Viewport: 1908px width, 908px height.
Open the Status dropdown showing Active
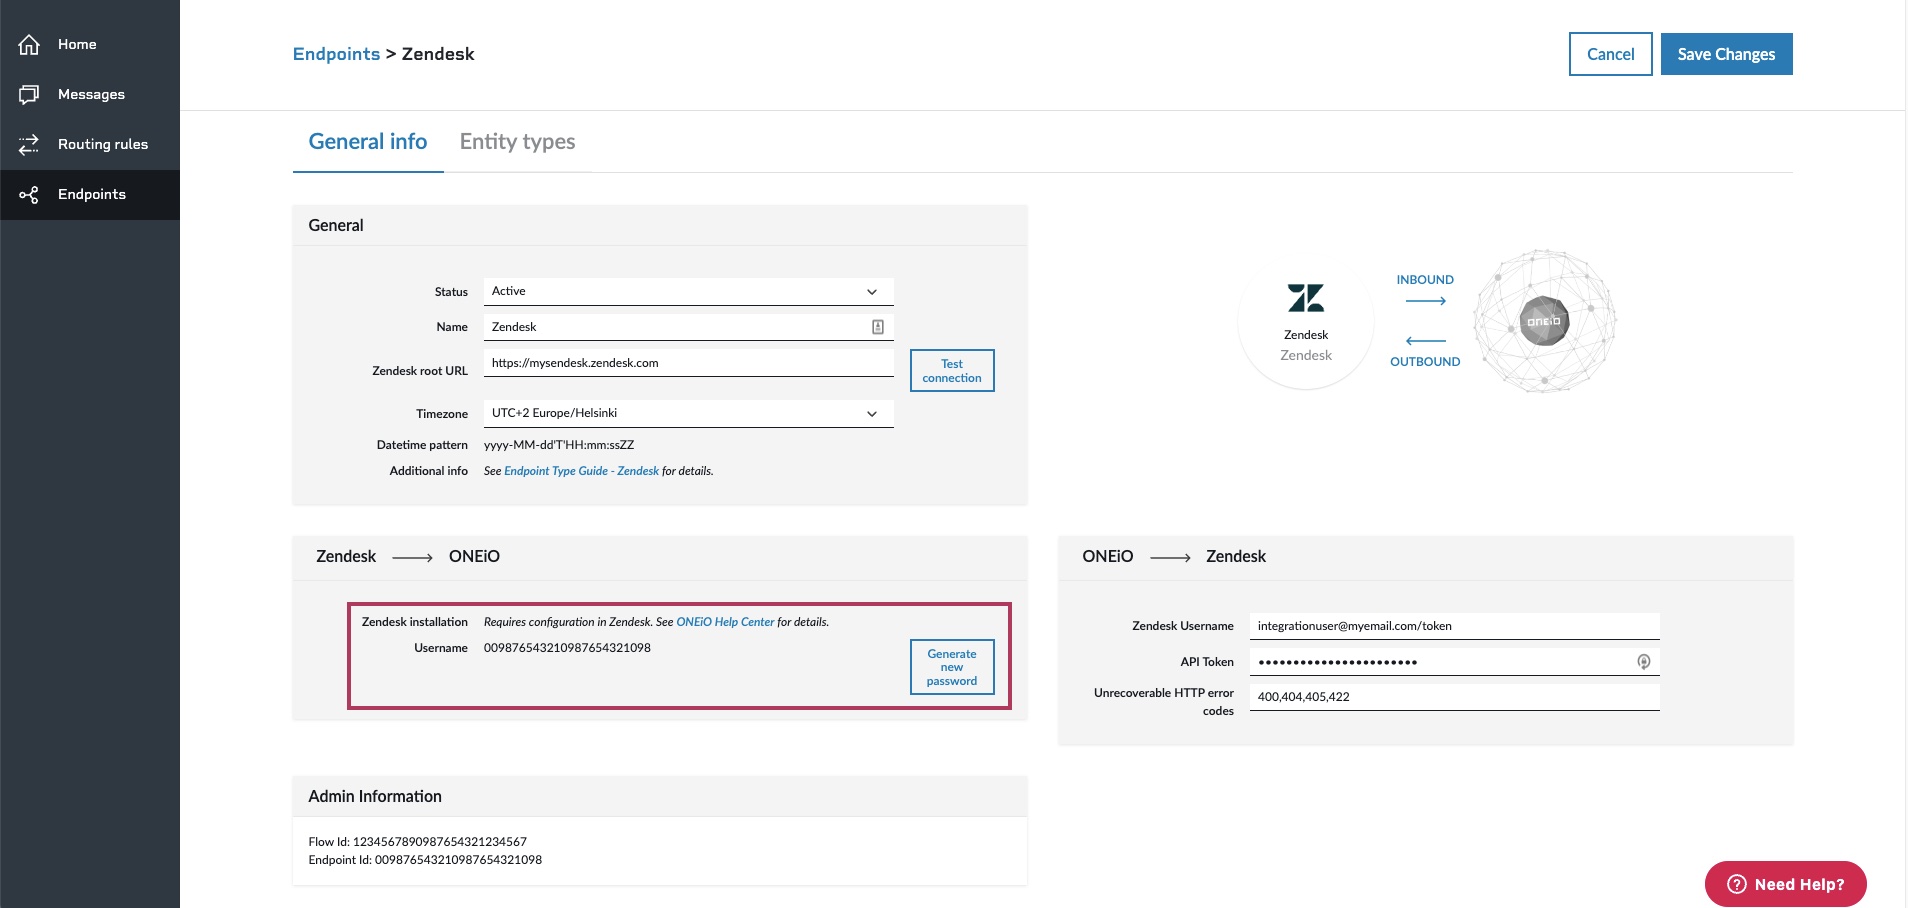click(689, 291)
